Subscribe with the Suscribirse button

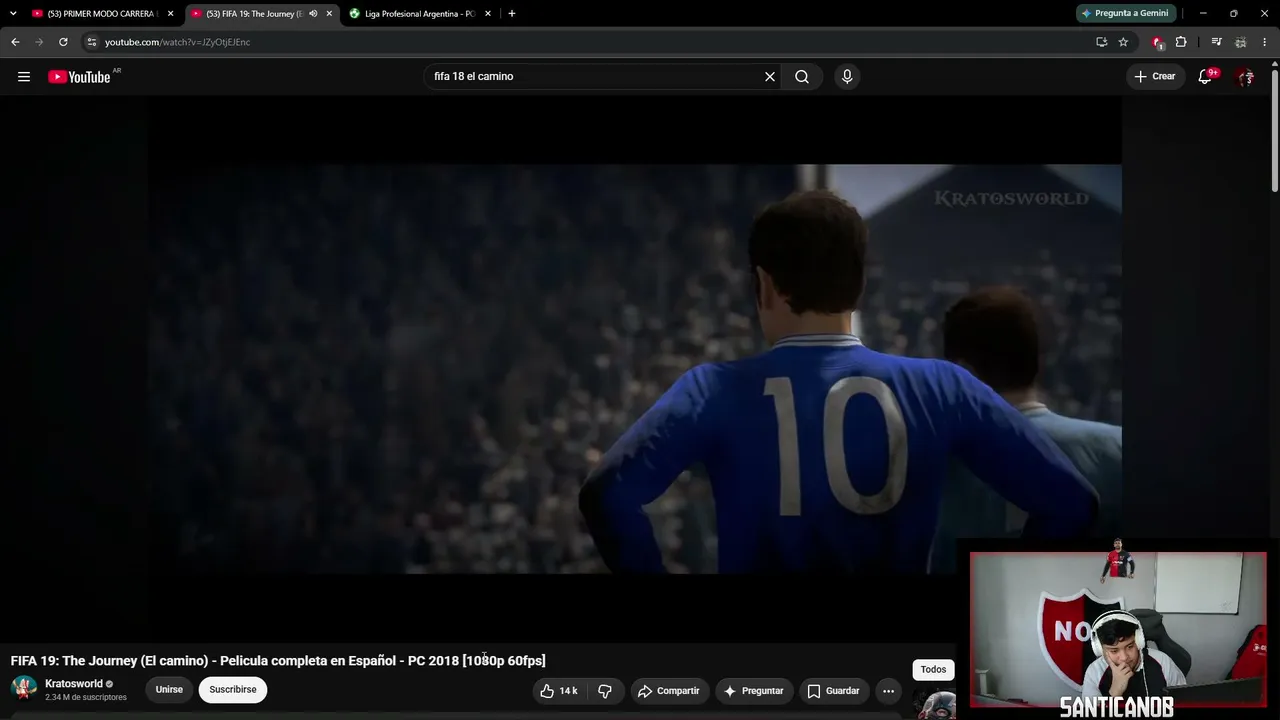tap(233, 690)
